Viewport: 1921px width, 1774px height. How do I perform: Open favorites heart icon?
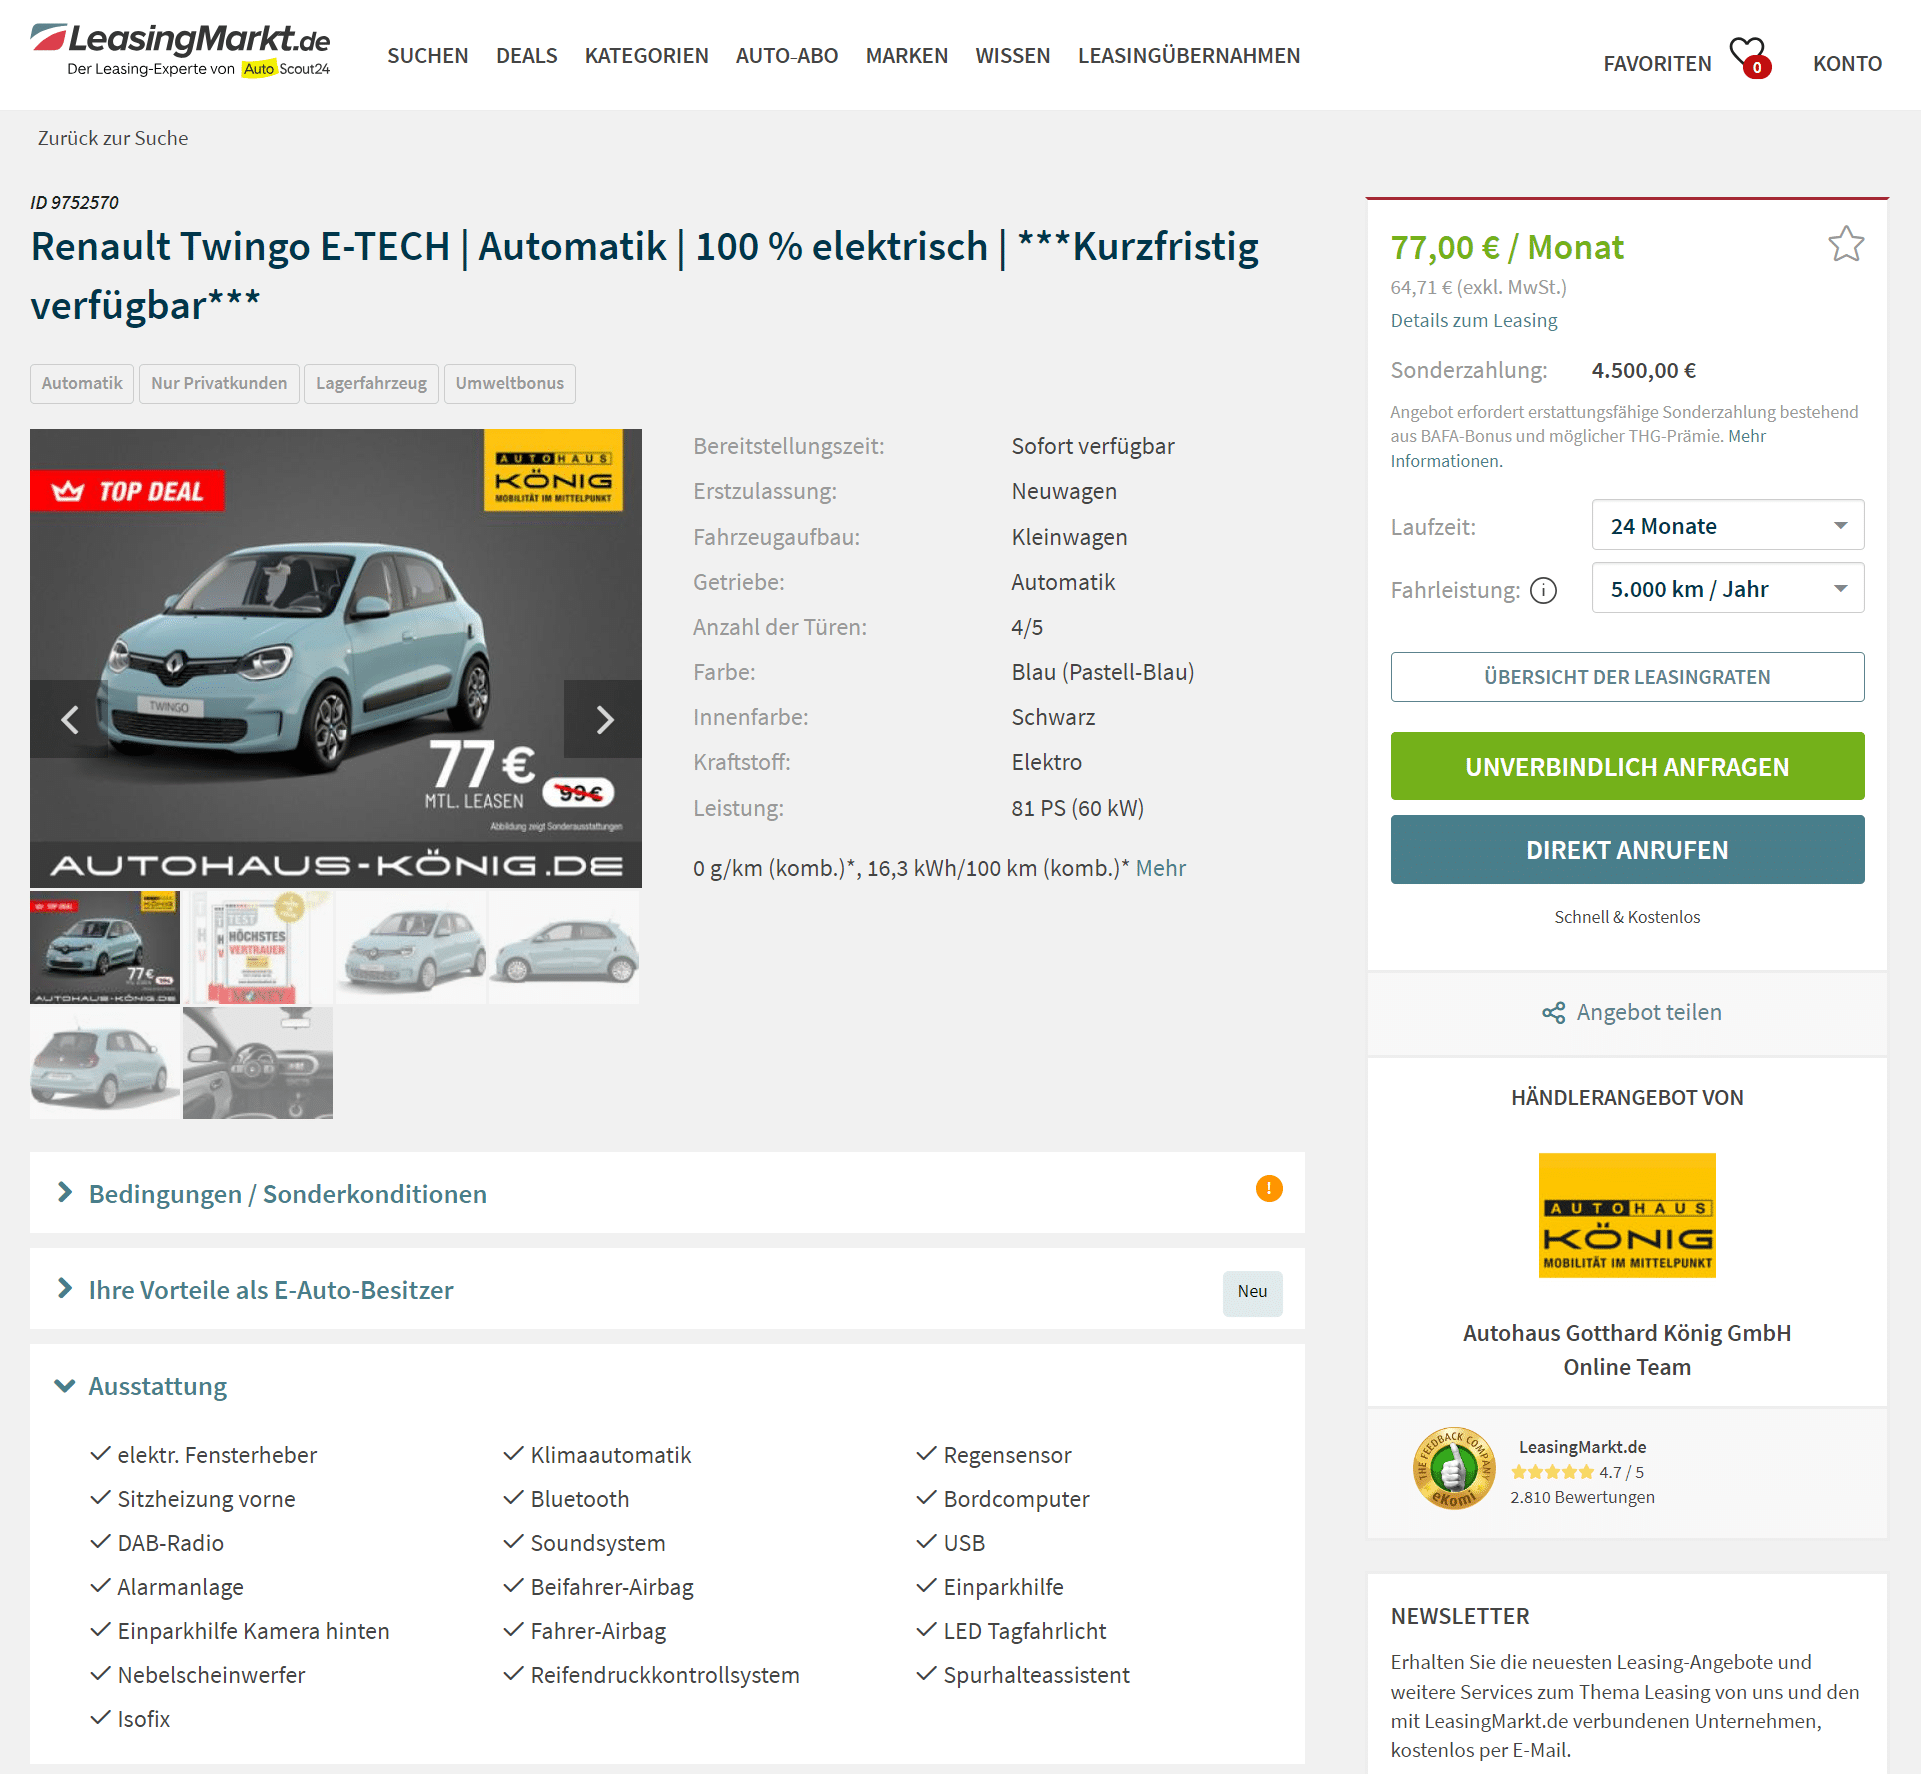(x=1750, y=57)
